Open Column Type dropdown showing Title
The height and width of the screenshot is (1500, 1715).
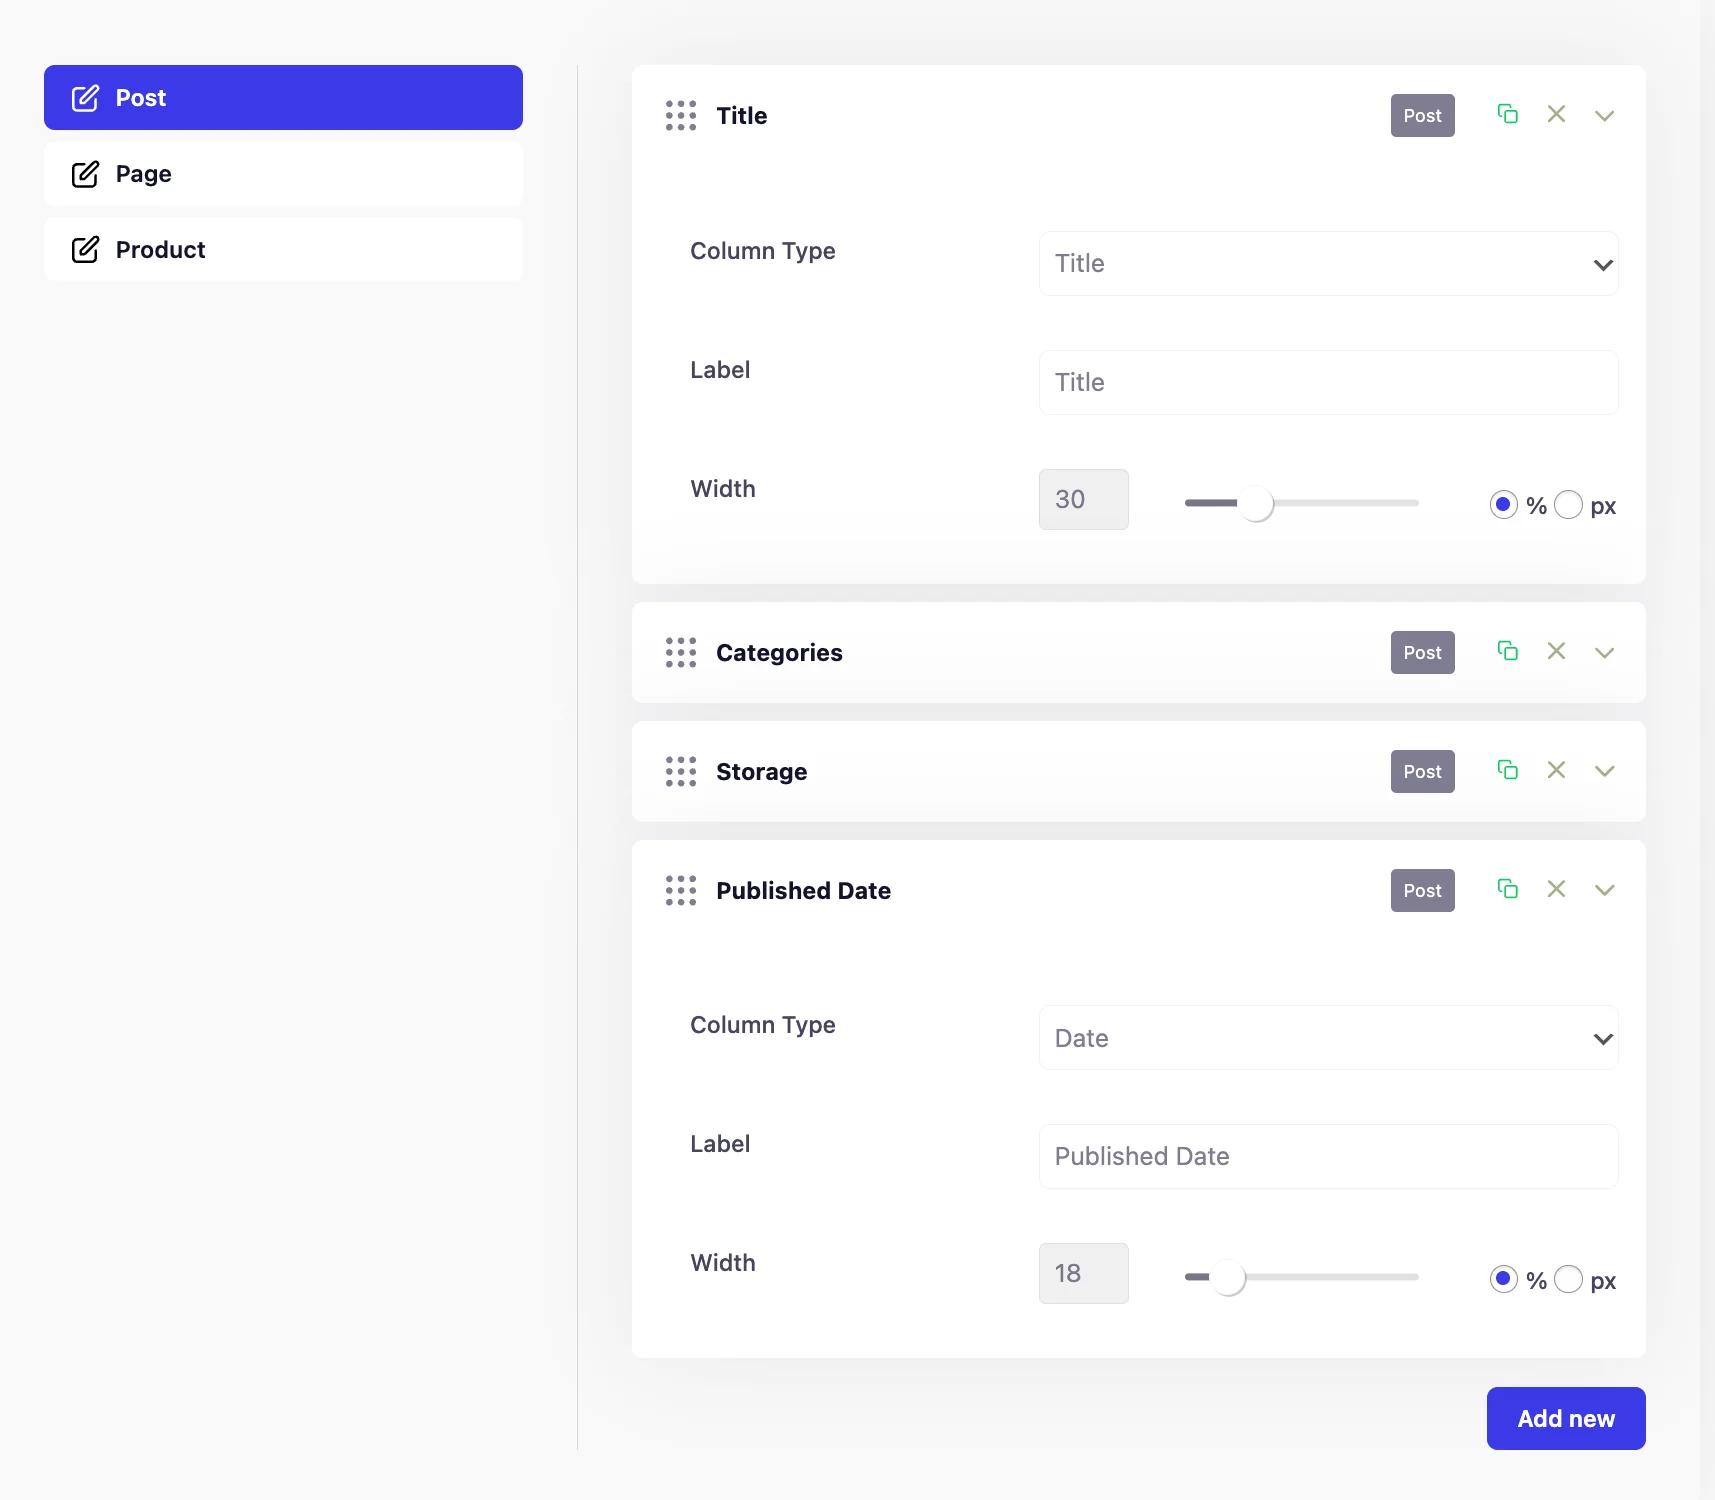coord(1329,264)
